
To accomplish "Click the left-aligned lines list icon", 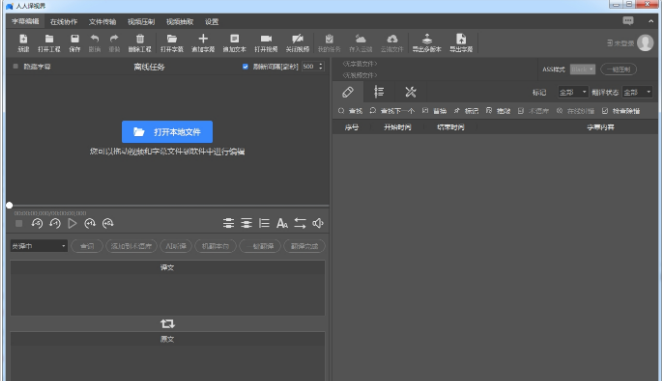I will coord(264,223).
